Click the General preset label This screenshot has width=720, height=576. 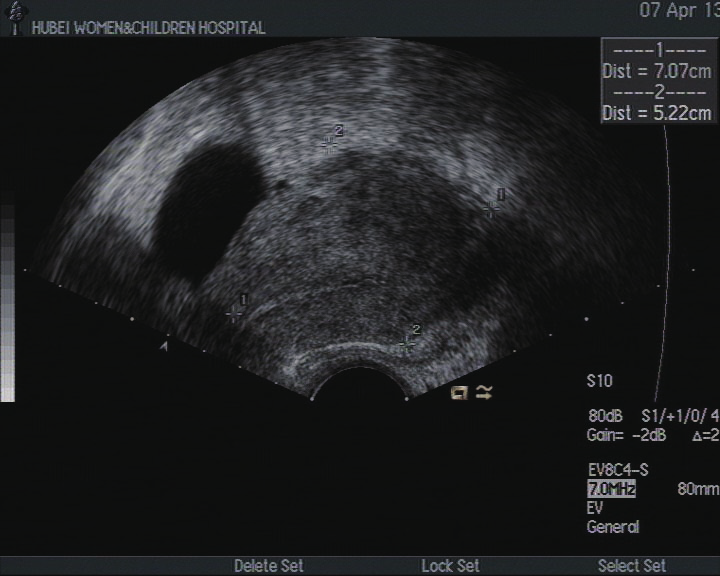(x=613, y=527)
